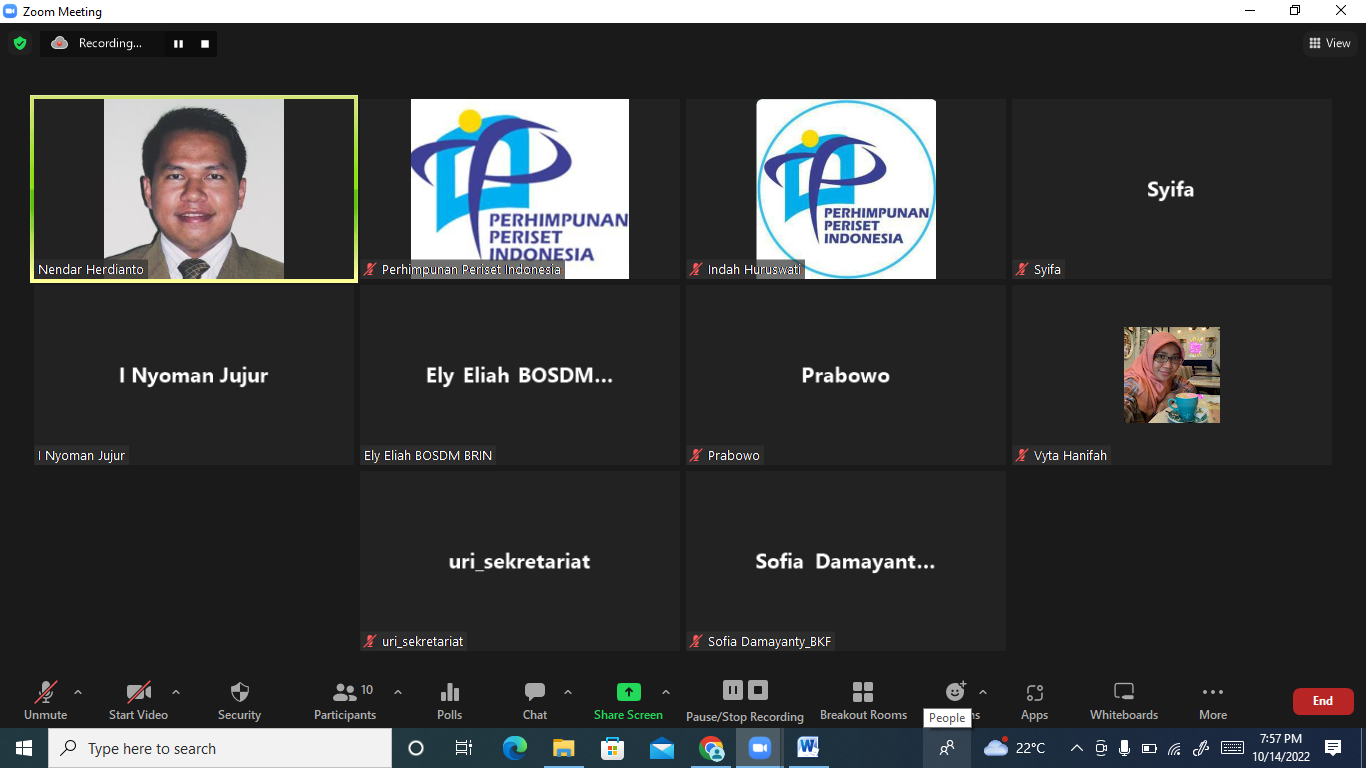Screen dimensions: 1366x768
Task: Select the Sofia Damayanty_BKF tile
Action: (846, 561)
